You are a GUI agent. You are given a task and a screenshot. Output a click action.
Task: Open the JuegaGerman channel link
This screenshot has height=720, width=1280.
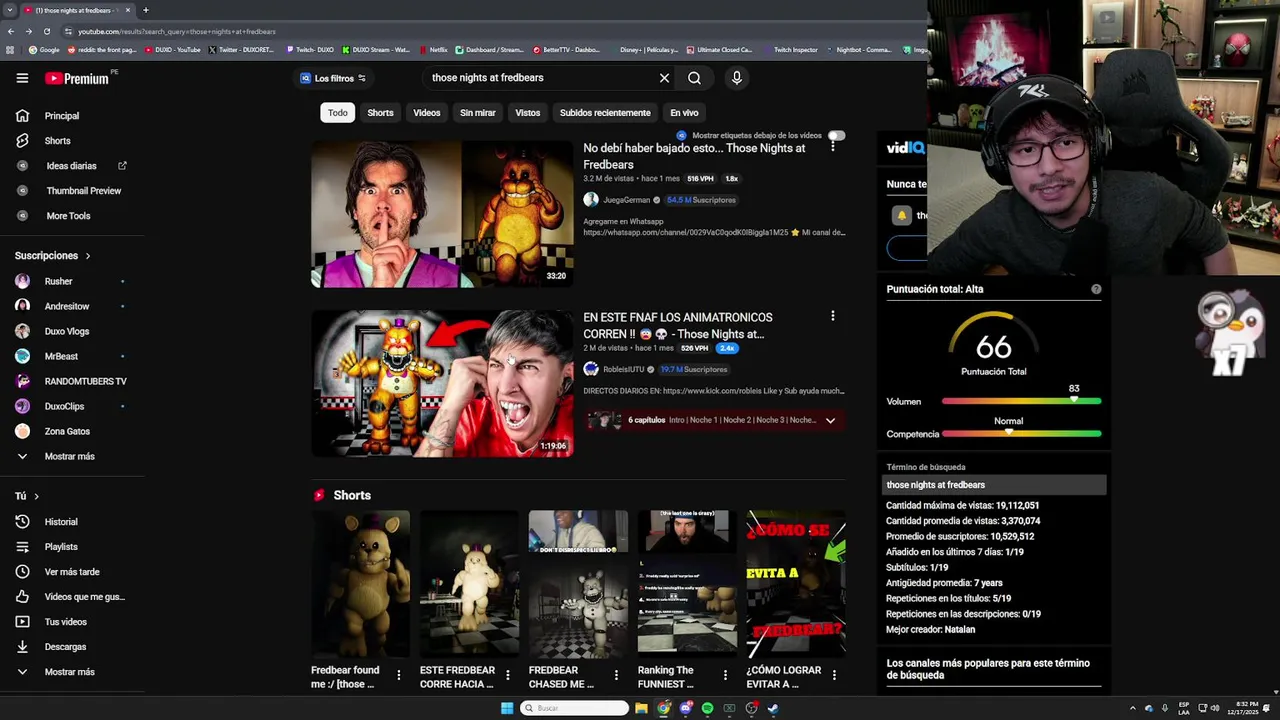click(x=626, y=200)
